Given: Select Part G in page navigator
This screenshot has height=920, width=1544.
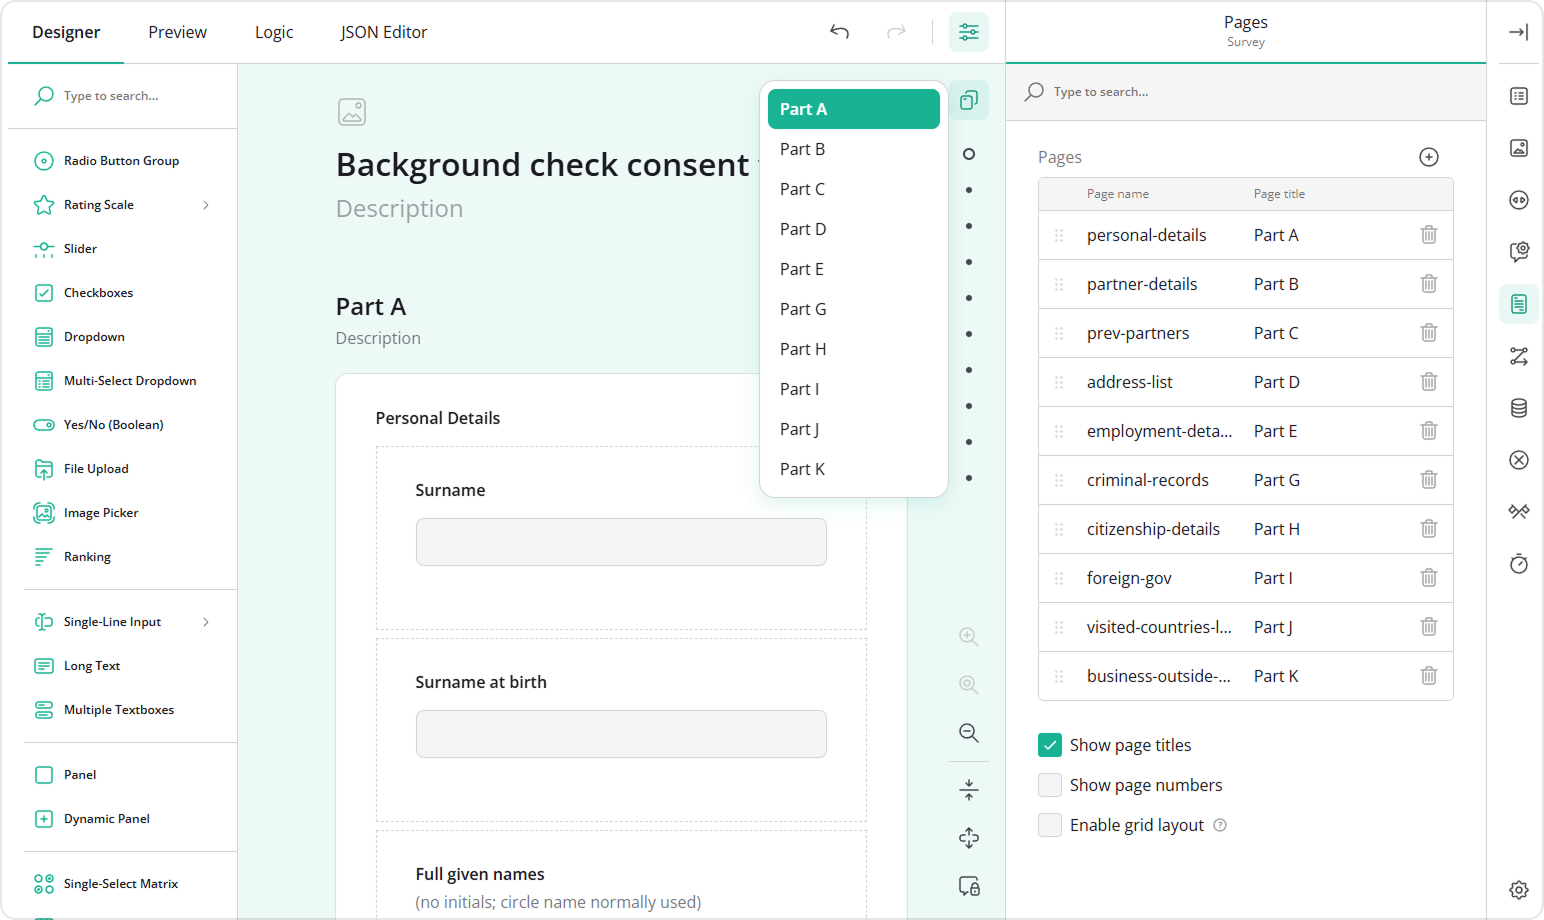Looking at the screenshot, I should [x=854, y=309].
